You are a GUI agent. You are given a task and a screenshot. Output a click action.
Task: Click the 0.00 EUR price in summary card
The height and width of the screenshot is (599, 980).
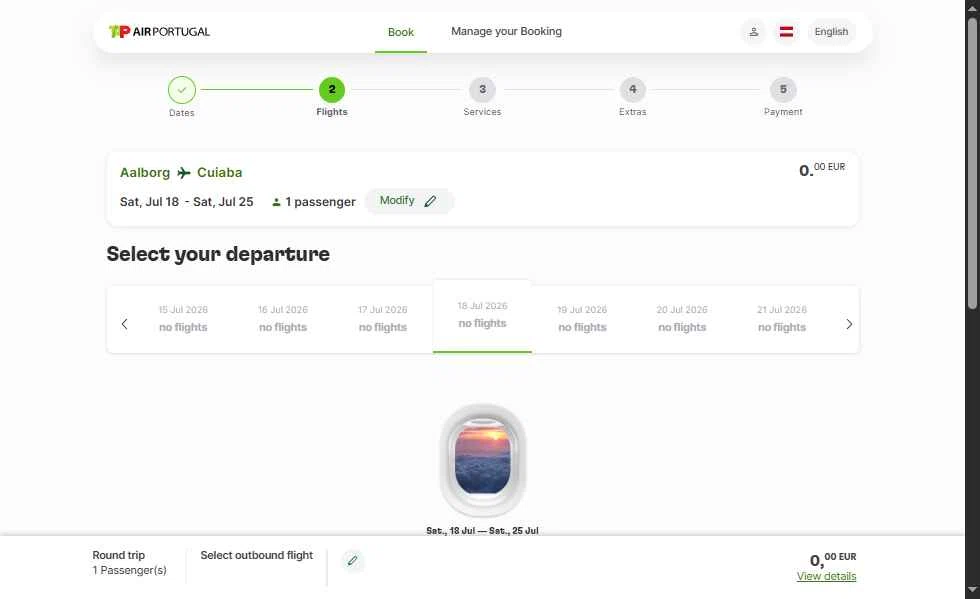[x=822, y=169]
